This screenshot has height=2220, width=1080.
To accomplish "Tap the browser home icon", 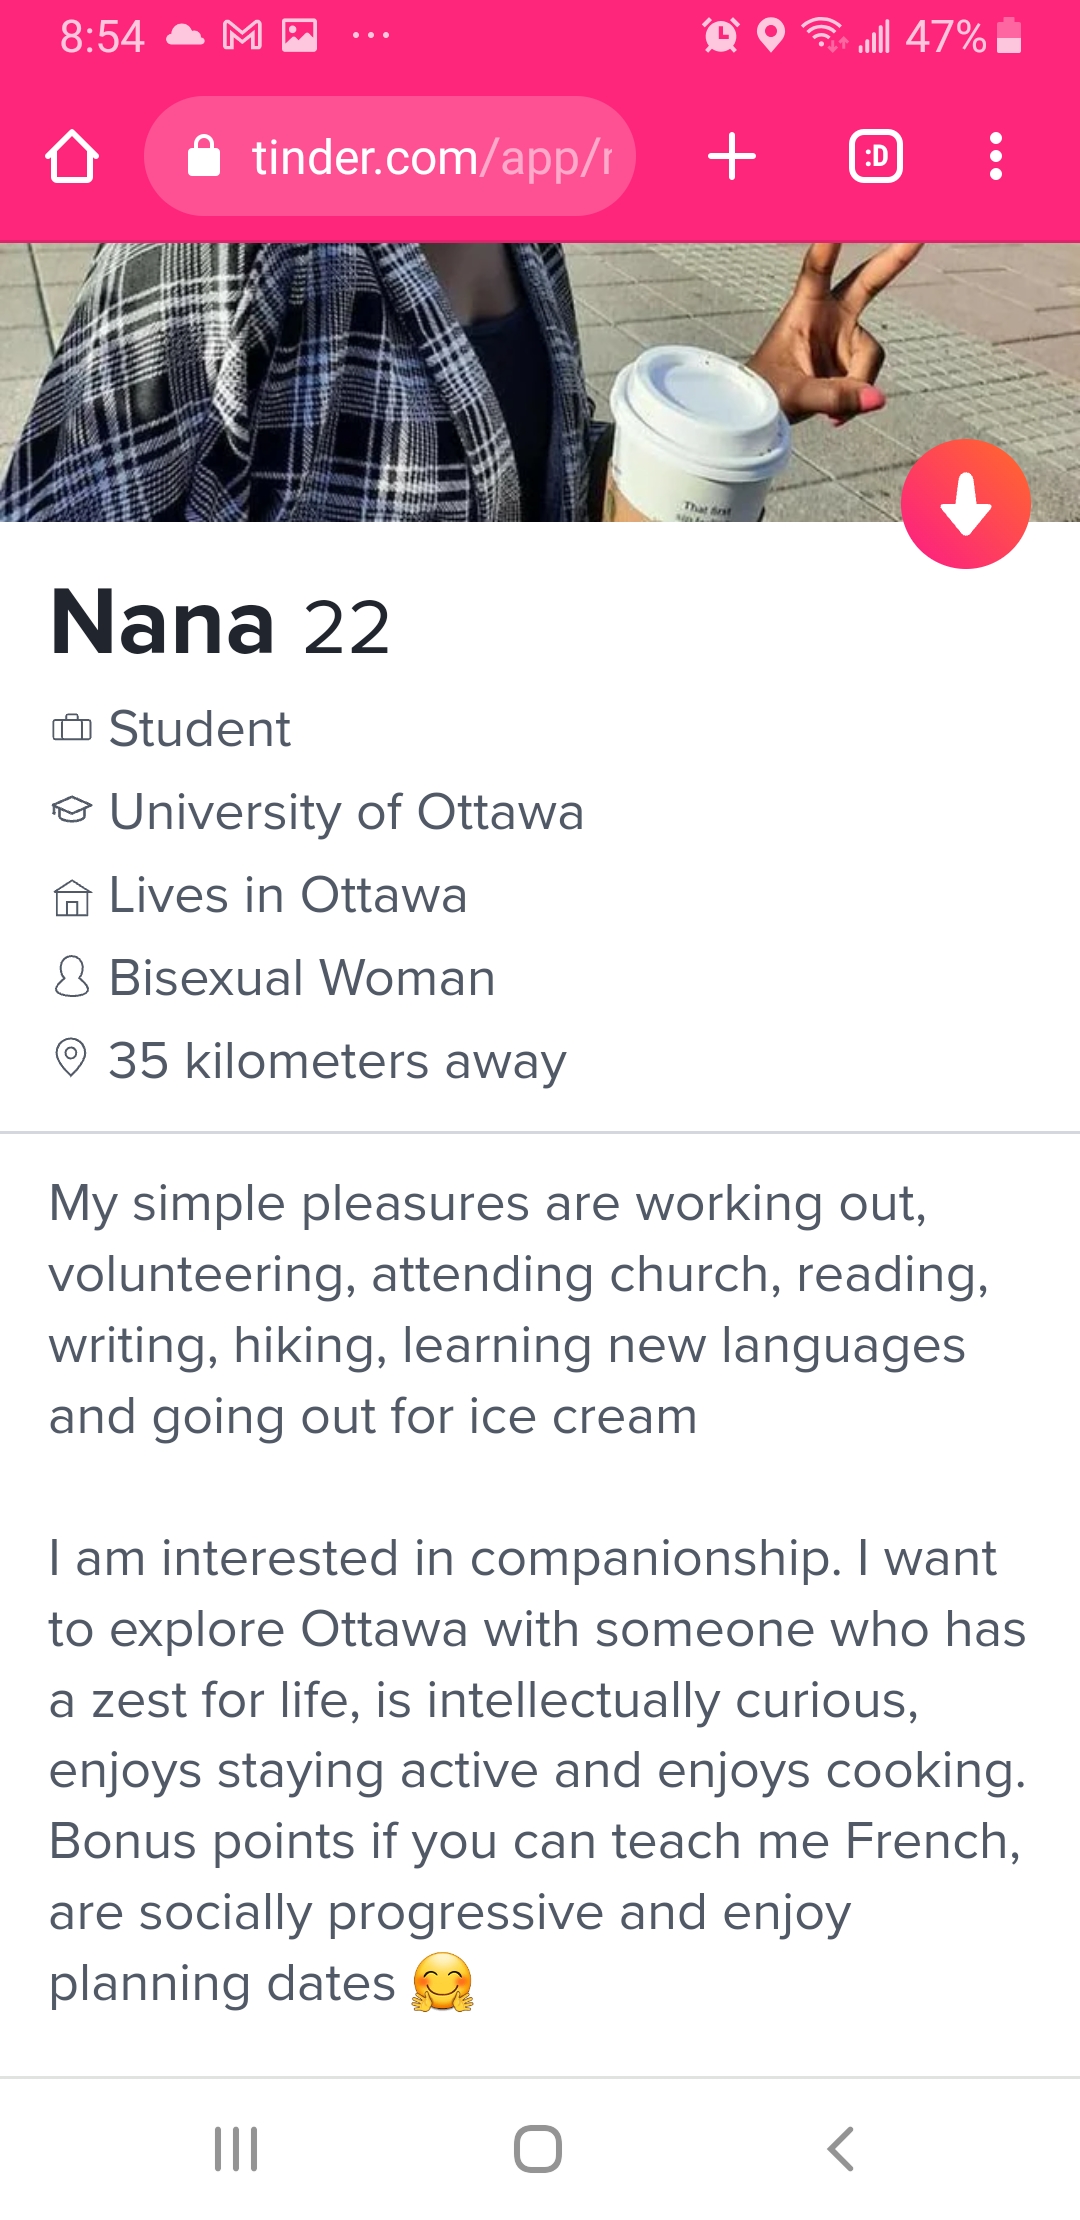I will point(72,157).
